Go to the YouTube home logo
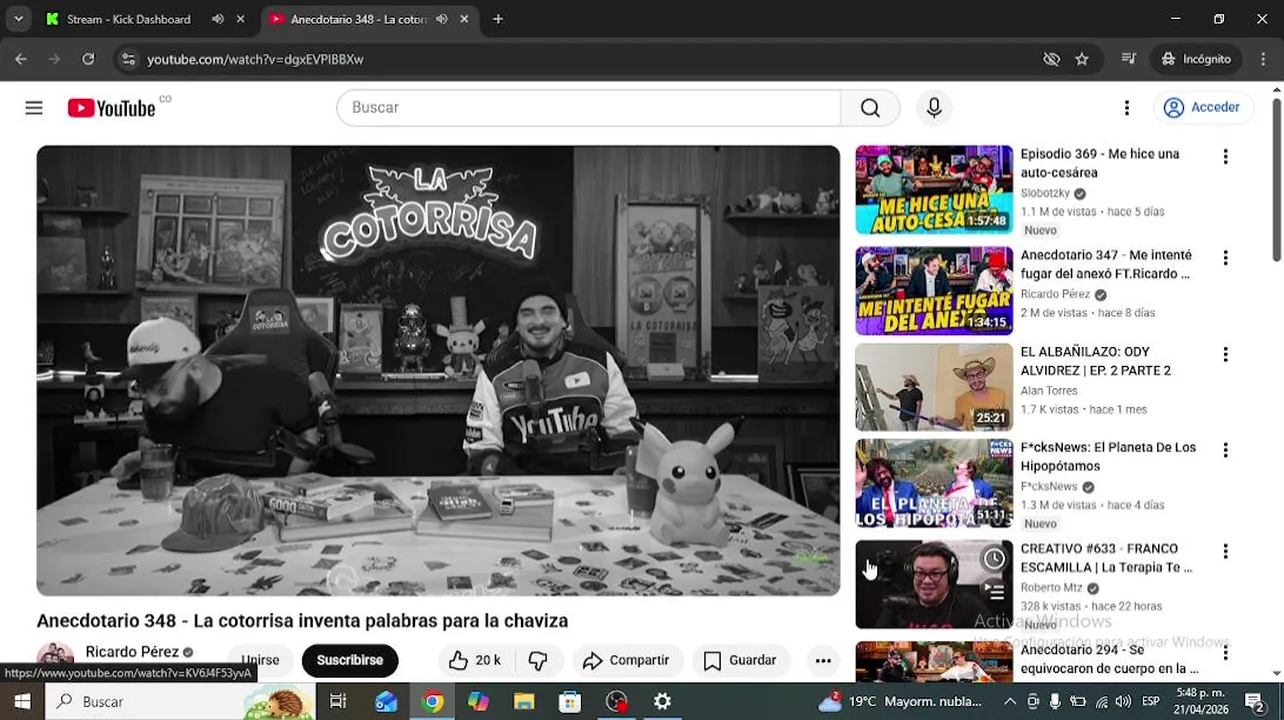The width and height of the screenshot is (1284, 720). (x=111, y=108)
